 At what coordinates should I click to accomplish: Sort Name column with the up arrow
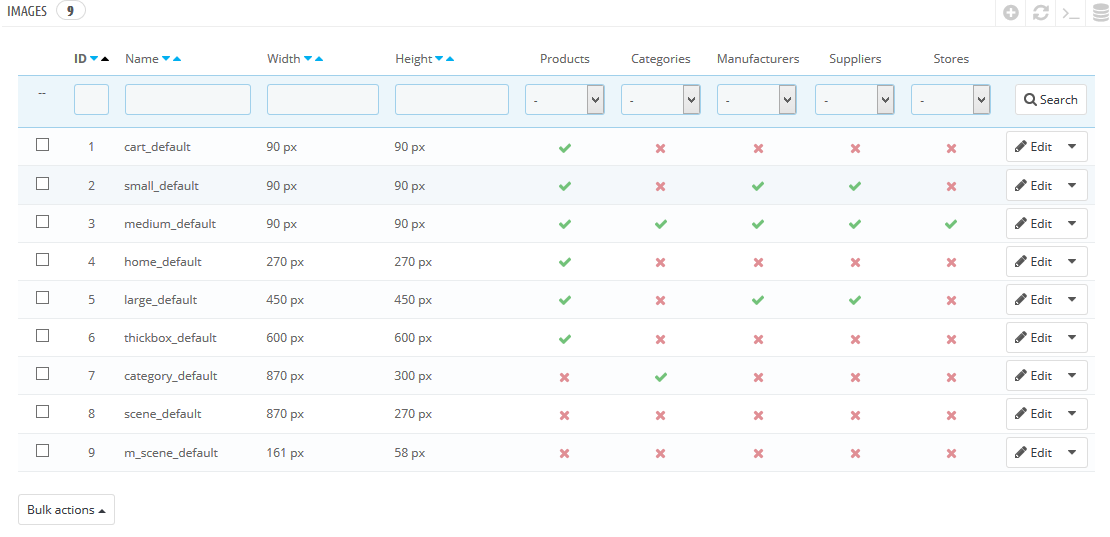coord(177,59)
